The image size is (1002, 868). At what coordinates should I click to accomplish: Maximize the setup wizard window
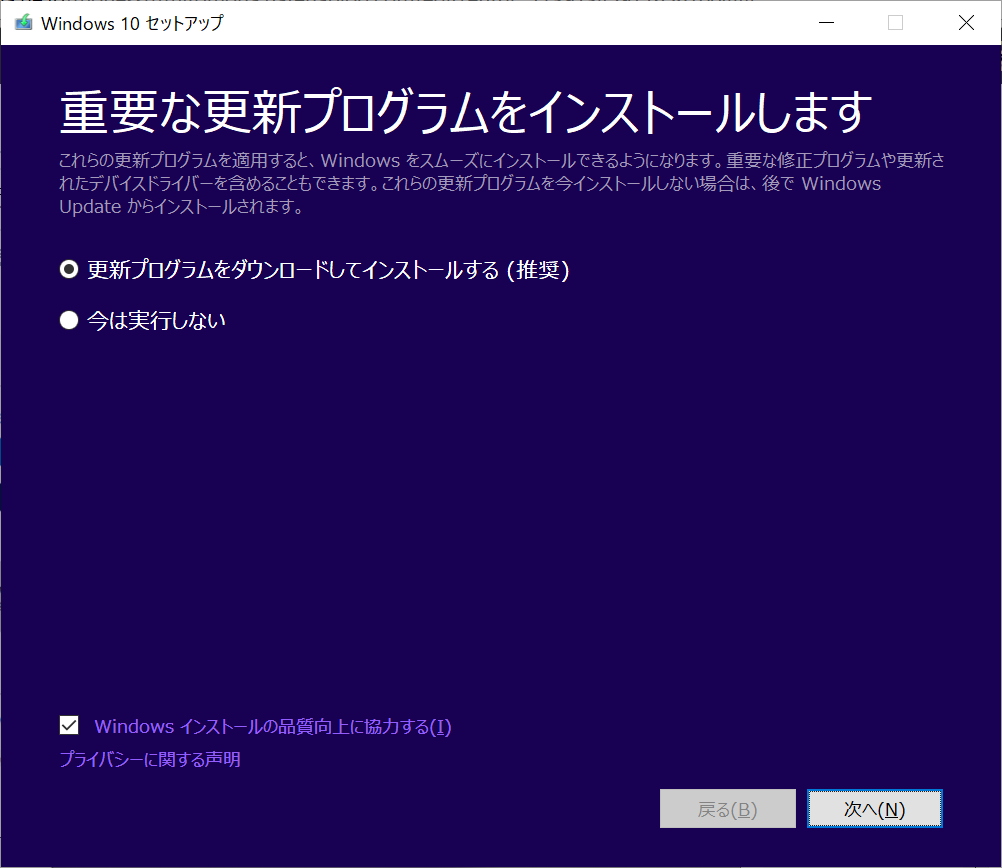895,21
